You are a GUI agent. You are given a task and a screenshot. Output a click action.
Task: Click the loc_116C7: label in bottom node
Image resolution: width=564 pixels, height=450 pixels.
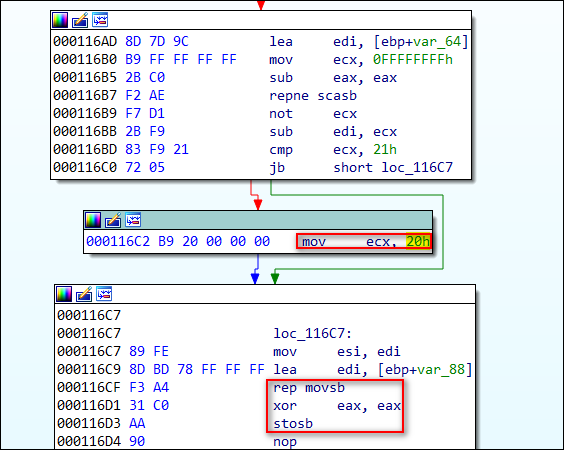click(x=313, y=333)
